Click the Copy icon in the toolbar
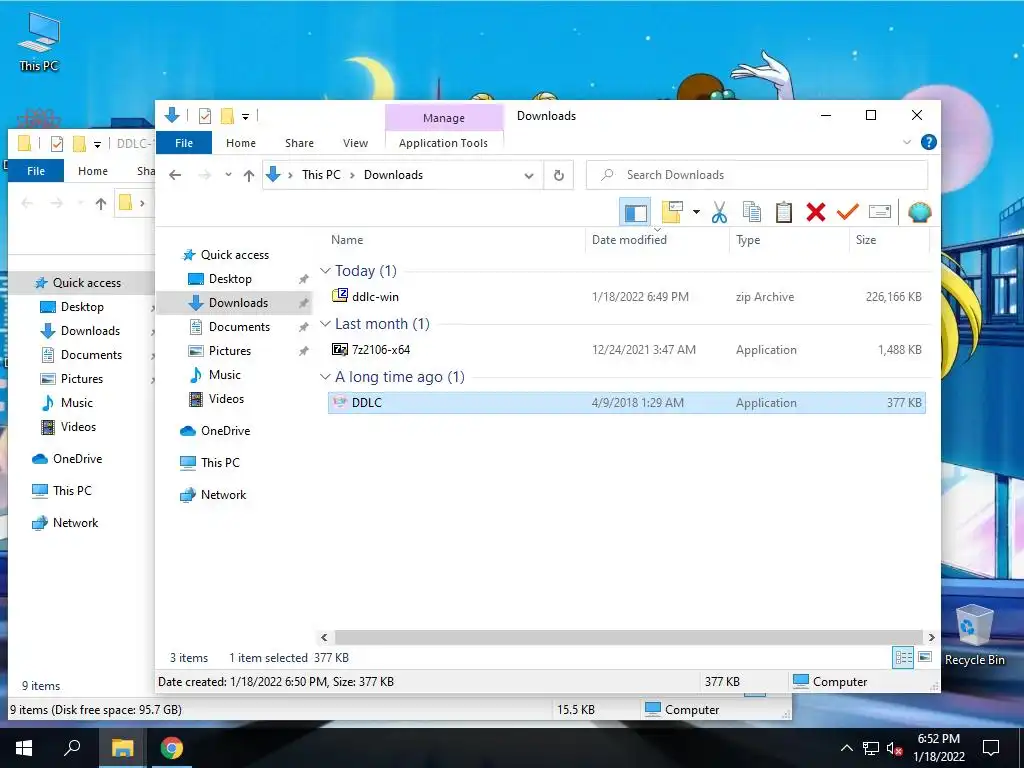Image resolution: width=1024 pixels, height=768 pixels. [x=752, y=212]
